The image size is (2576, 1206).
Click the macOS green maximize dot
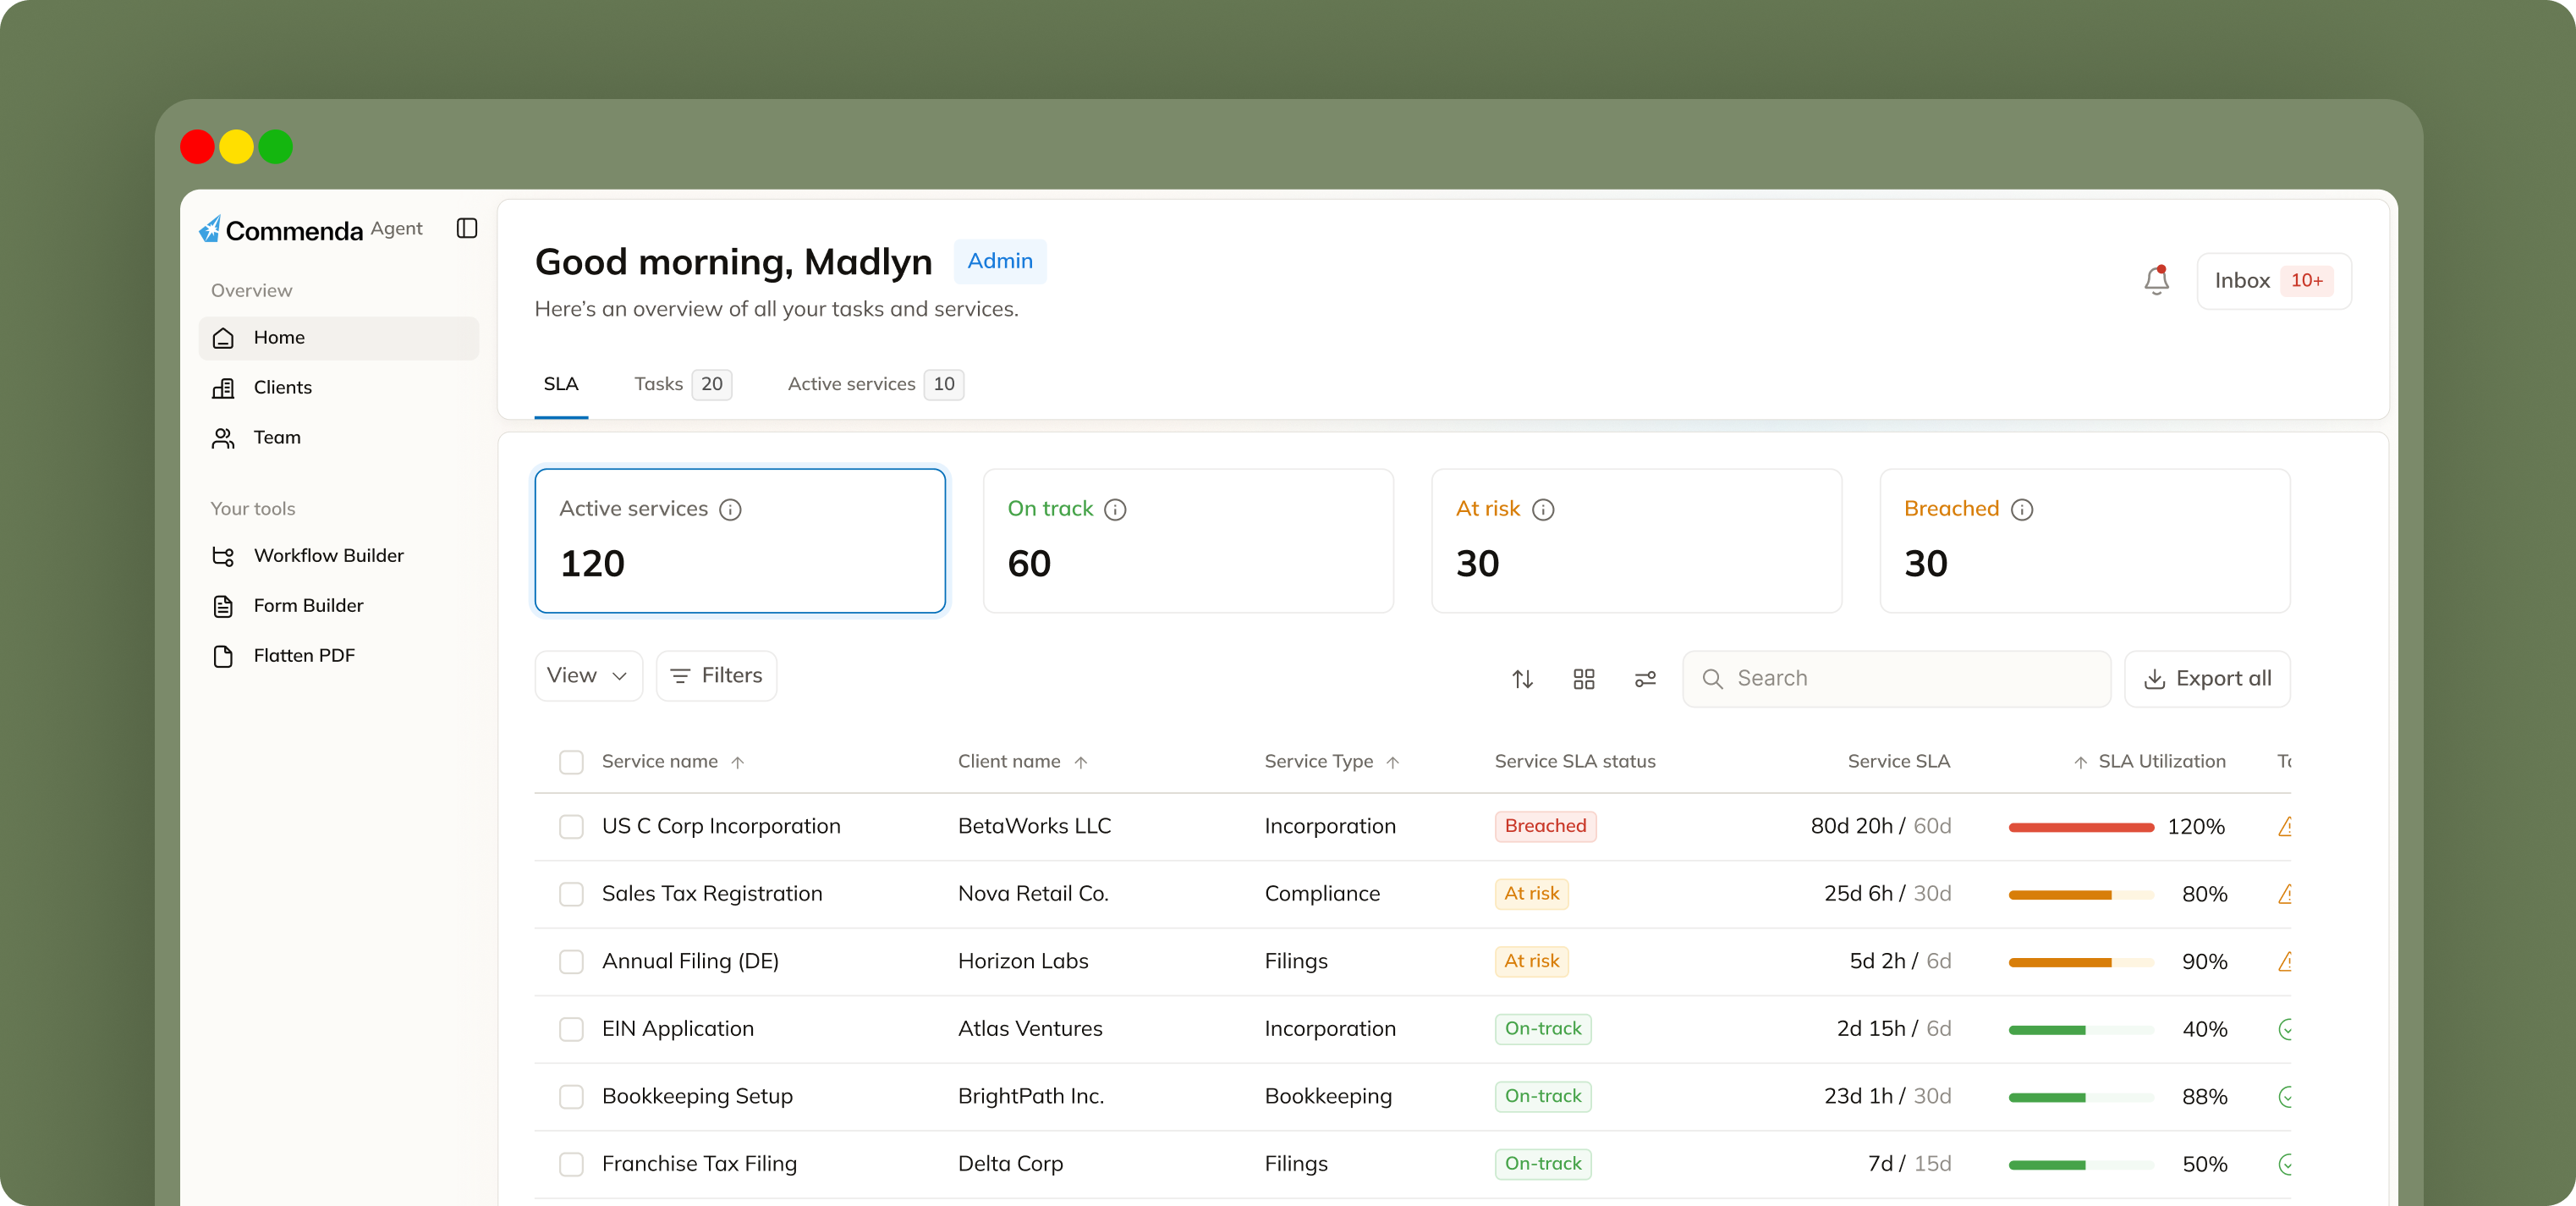[275, 147]
